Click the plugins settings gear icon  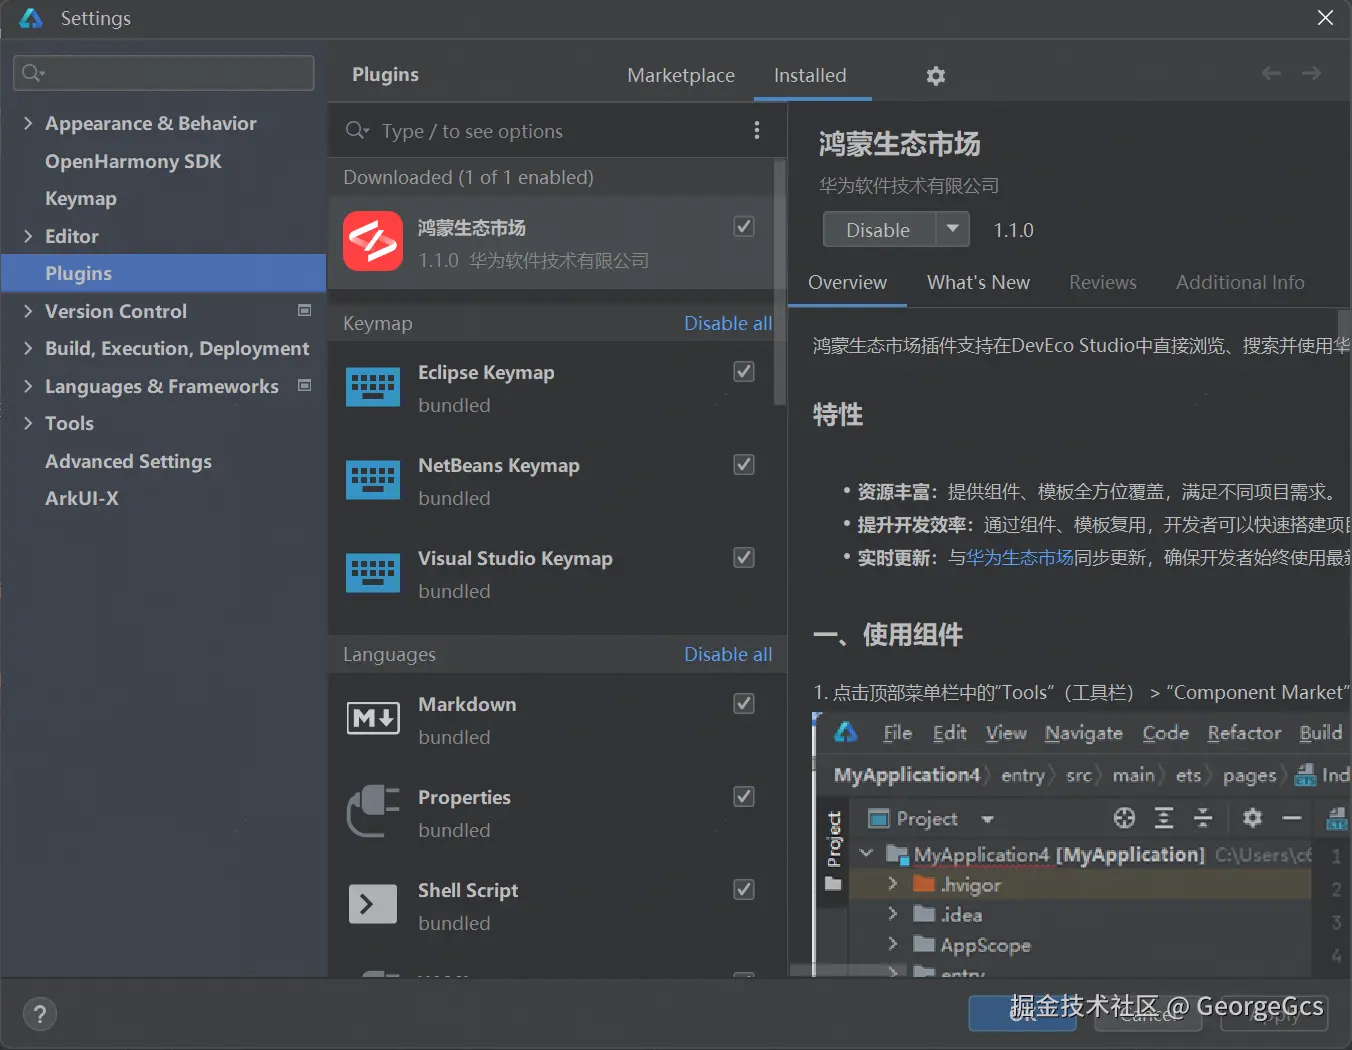click(936, 76)
